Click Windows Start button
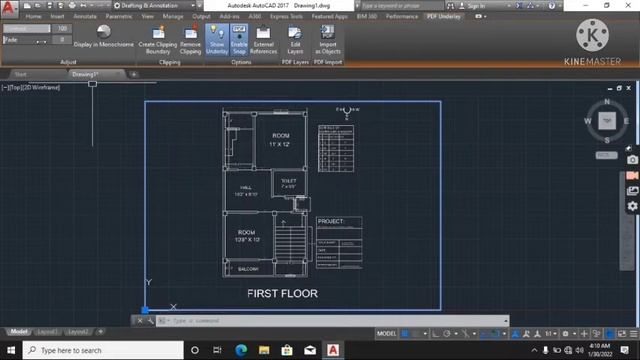640x360 pixels. (11, 350)
